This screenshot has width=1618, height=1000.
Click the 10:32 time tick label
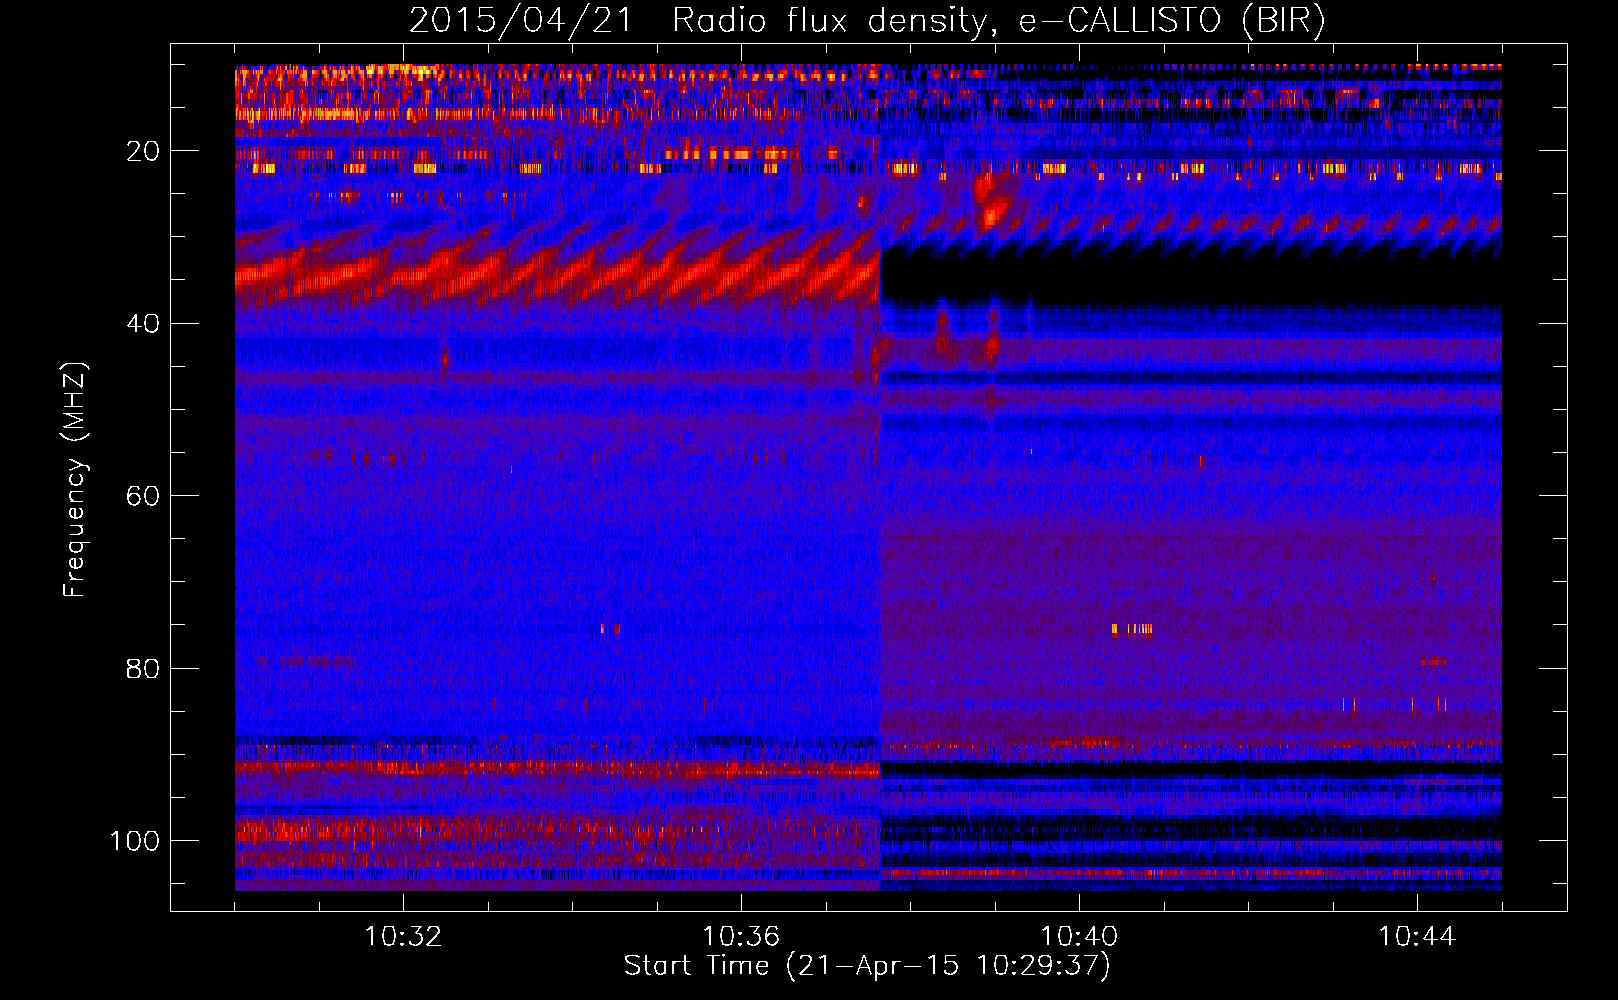pyautogui.click(x=403, y=936)
